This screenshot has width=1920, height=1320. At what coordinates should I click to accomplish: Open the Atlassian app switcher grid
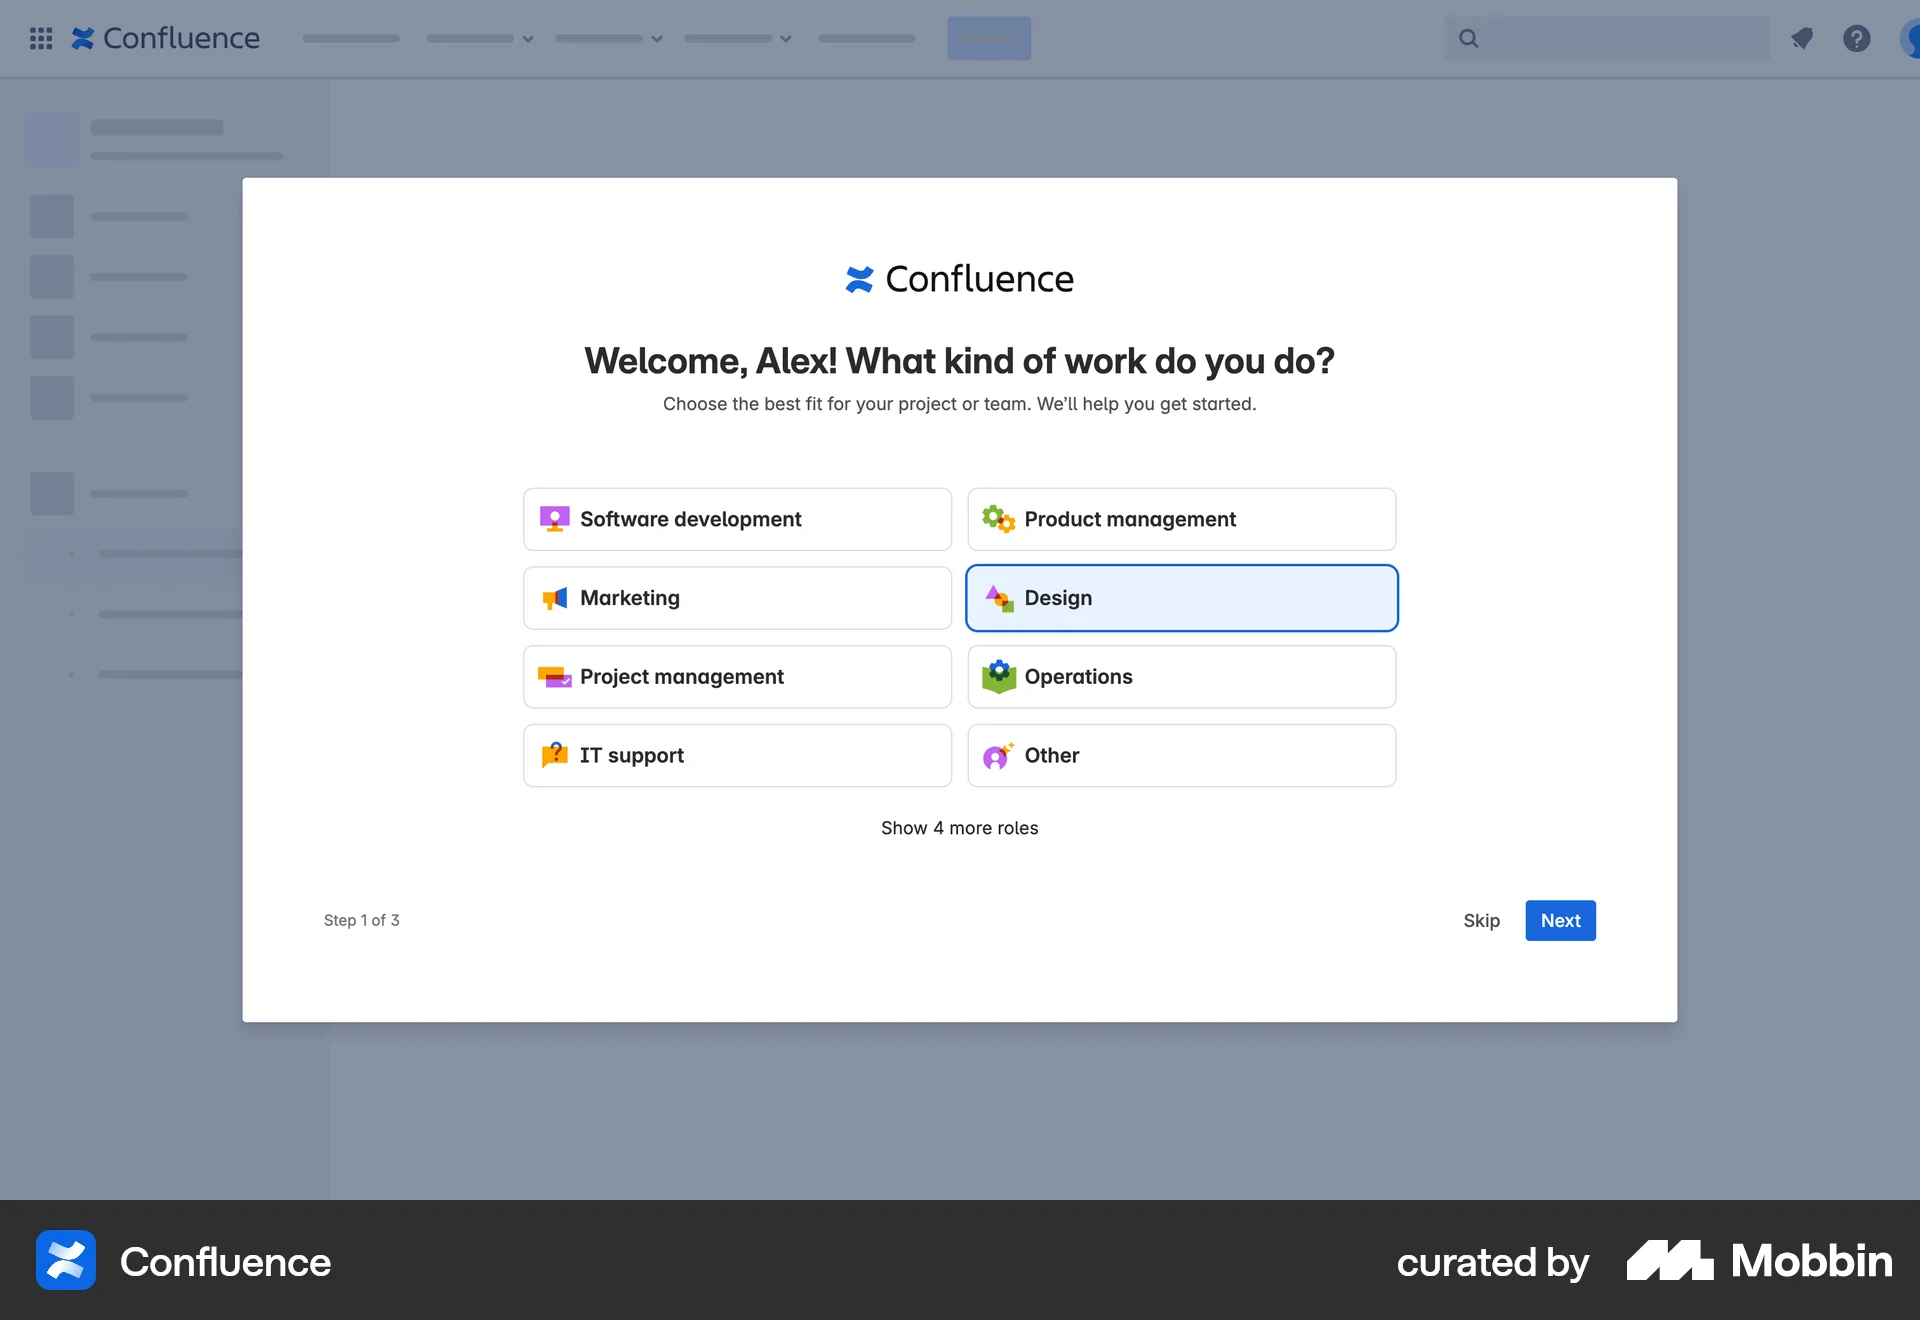click(41, 38)
